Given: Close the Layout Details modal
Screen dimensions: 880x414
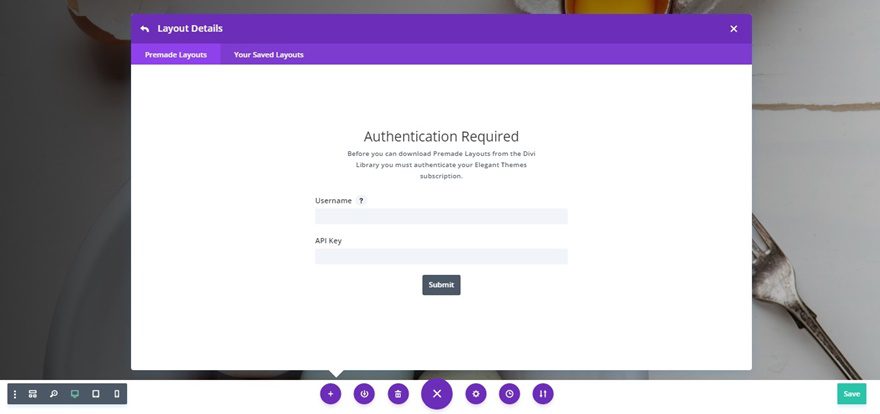Looking at the screenshot, I should pos(734,29).
